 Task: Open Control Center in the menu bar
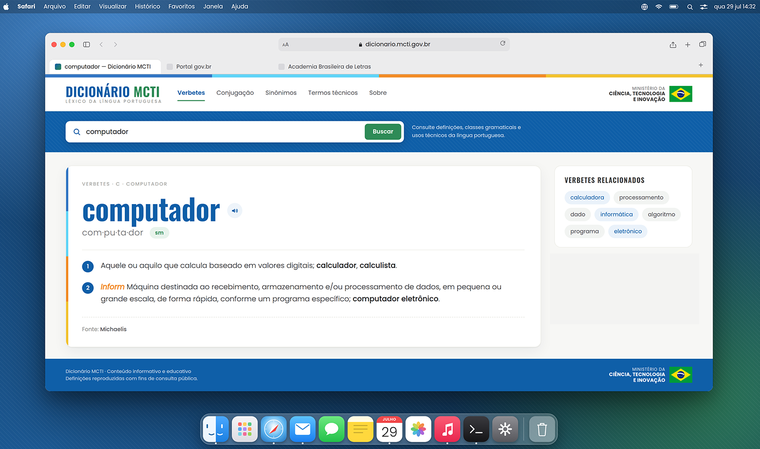(703, 7)
